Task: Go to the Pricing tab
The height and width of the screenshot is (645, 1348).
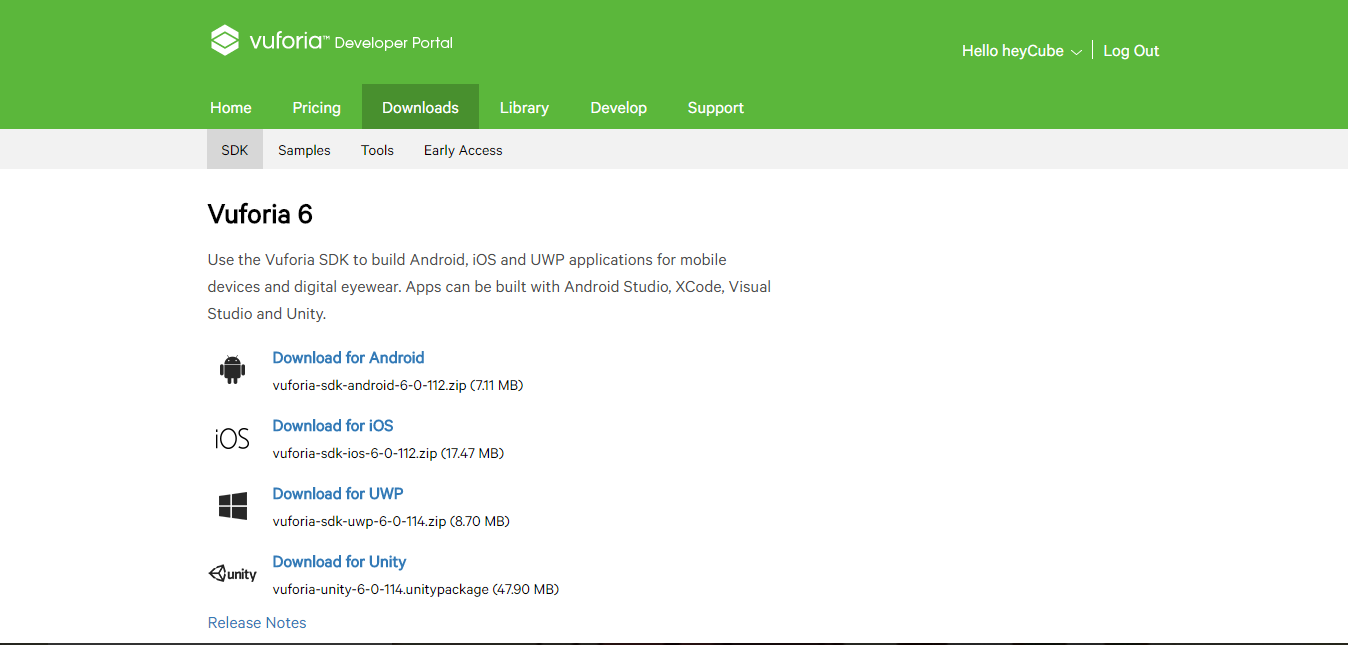Action: (x=316, y=108)
